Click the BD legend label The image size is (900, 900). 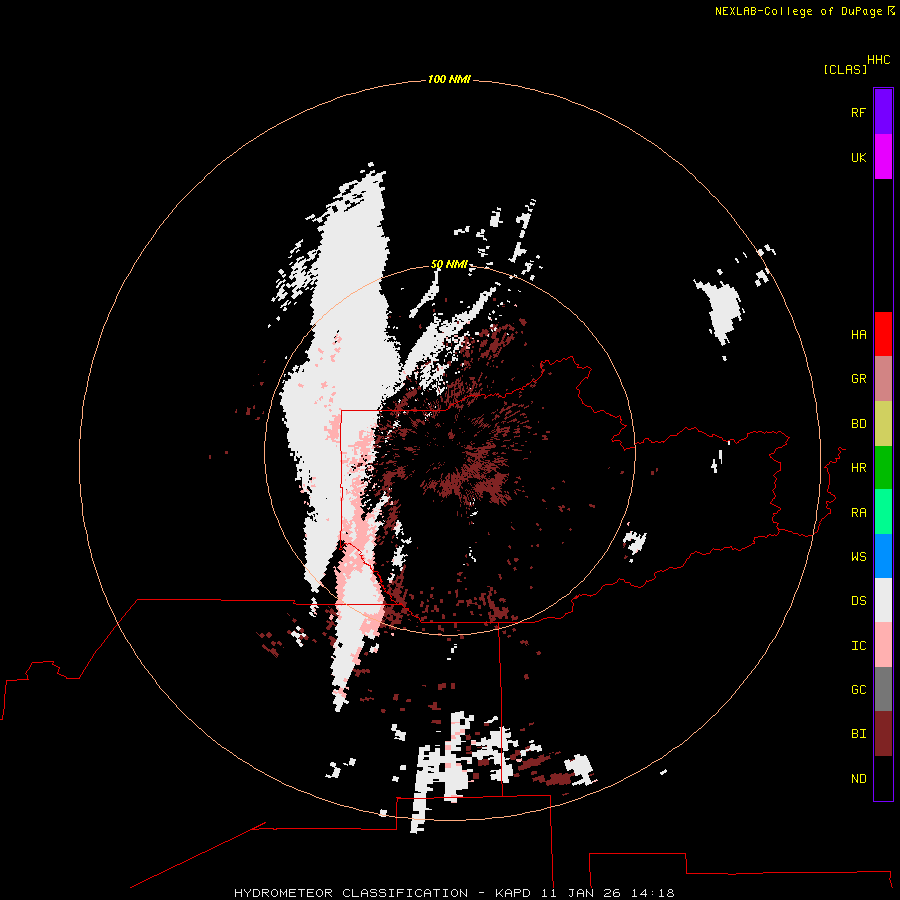tap(858, 424)
